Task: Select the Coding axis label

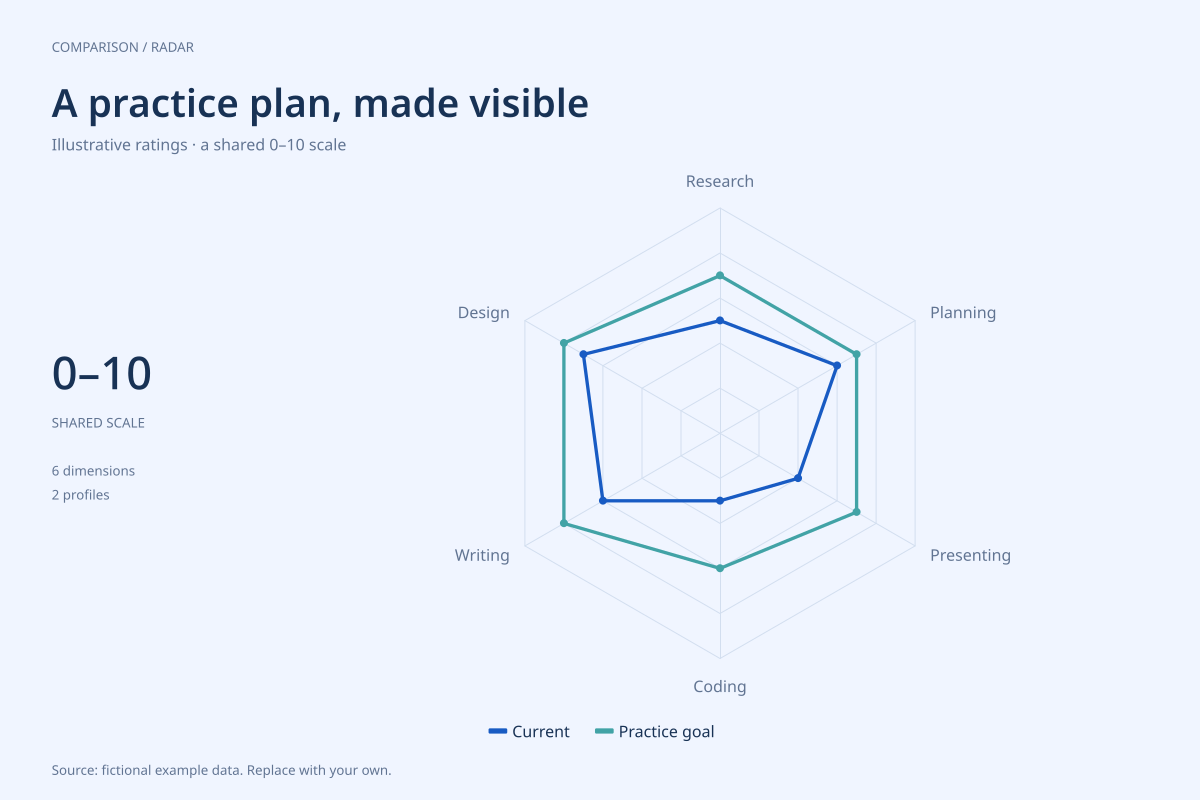Action: click(x=720, y=687)
